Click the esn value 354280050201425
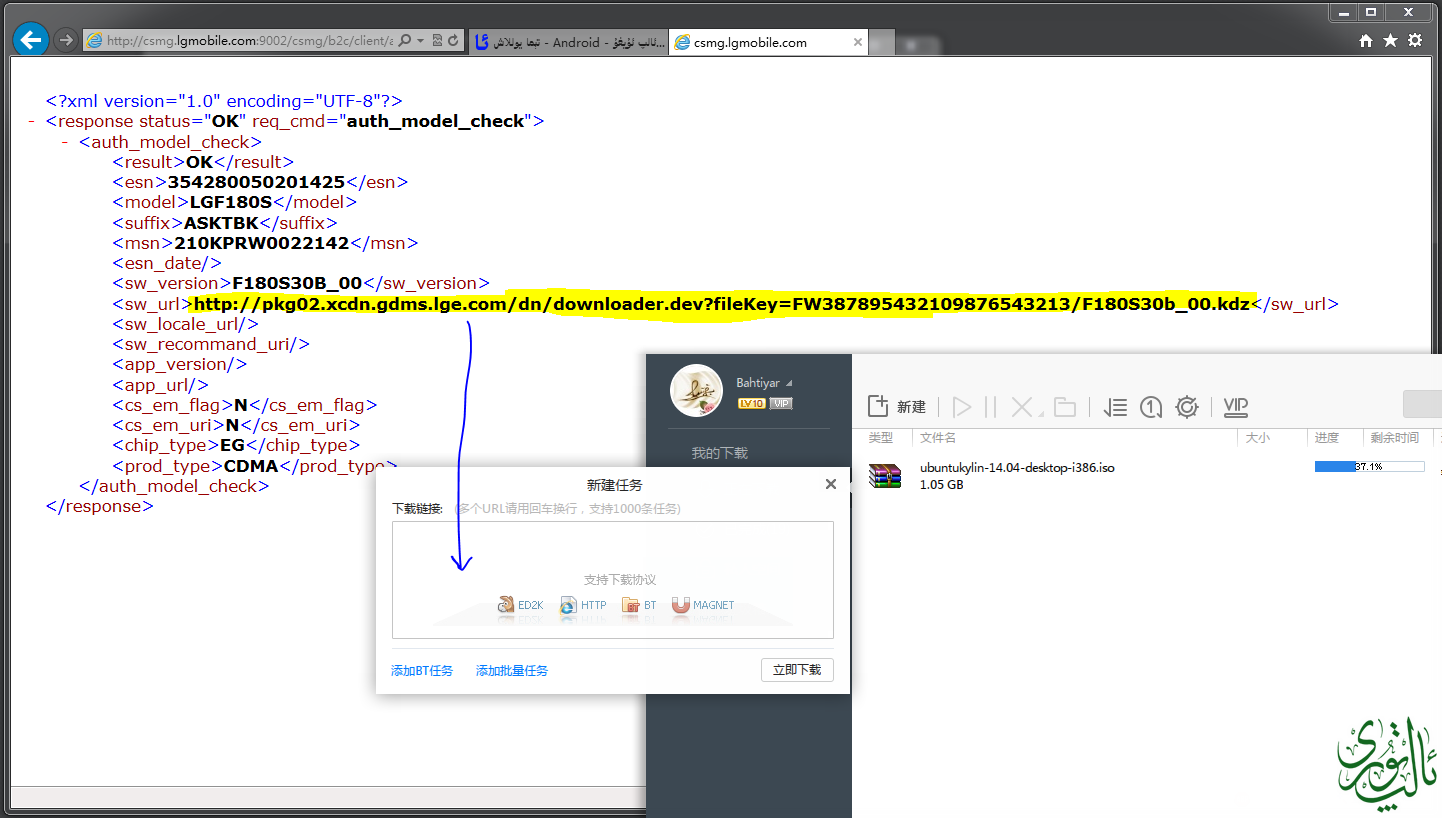The image size is (1442, 818). [256, 182]
